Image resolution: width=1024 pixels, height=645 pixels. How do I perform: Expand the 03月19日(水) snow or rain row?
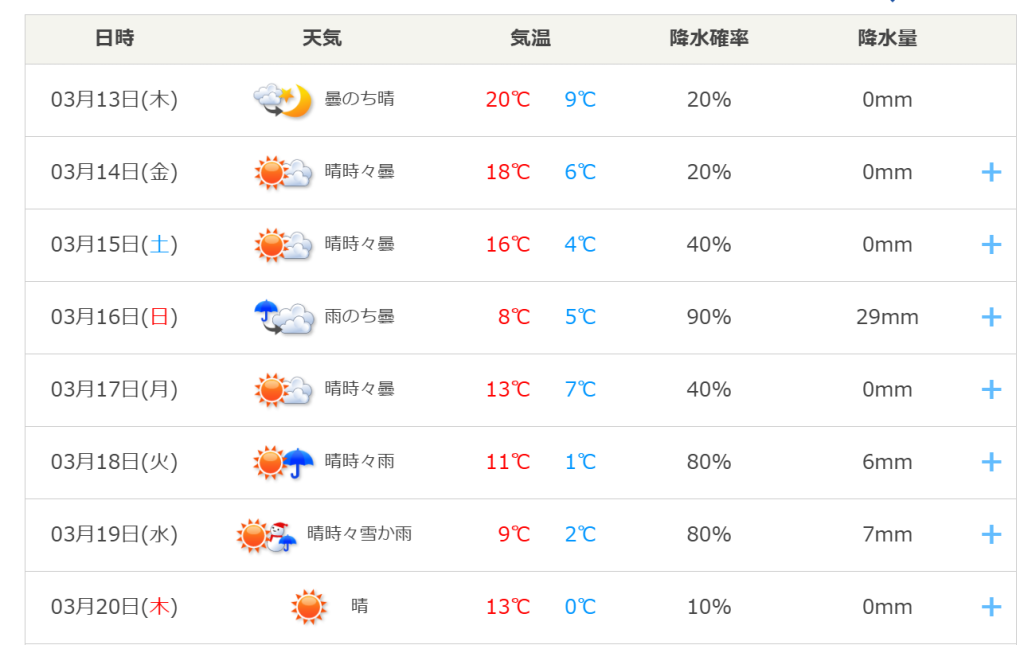pos(991,535)
